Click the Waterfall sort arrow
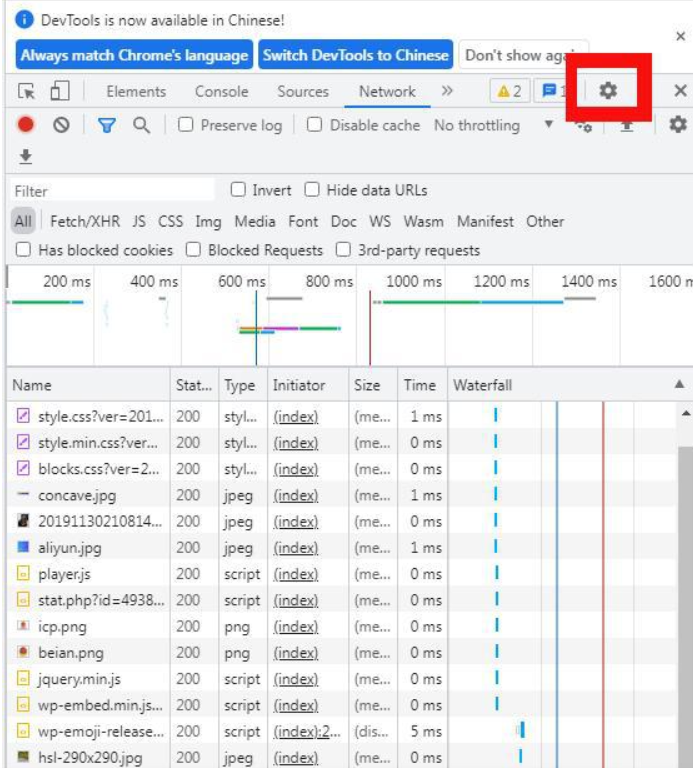The height and width of the screenshot is (768, 693). tap(679, 384)
